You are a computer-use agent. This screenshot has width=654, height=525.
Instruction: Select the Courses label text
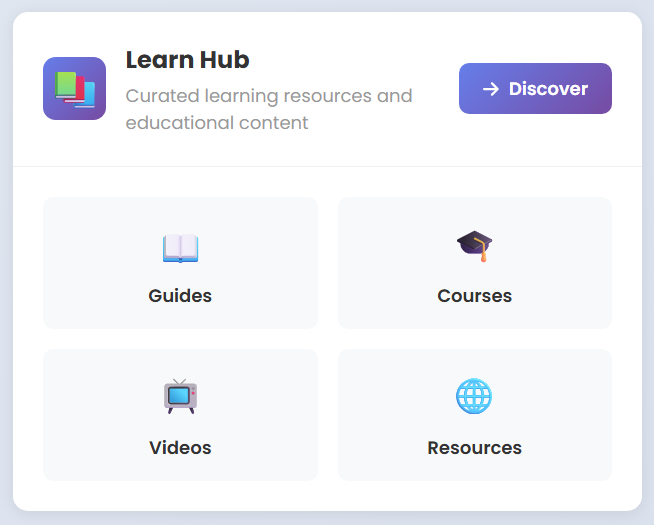(475, 296)
